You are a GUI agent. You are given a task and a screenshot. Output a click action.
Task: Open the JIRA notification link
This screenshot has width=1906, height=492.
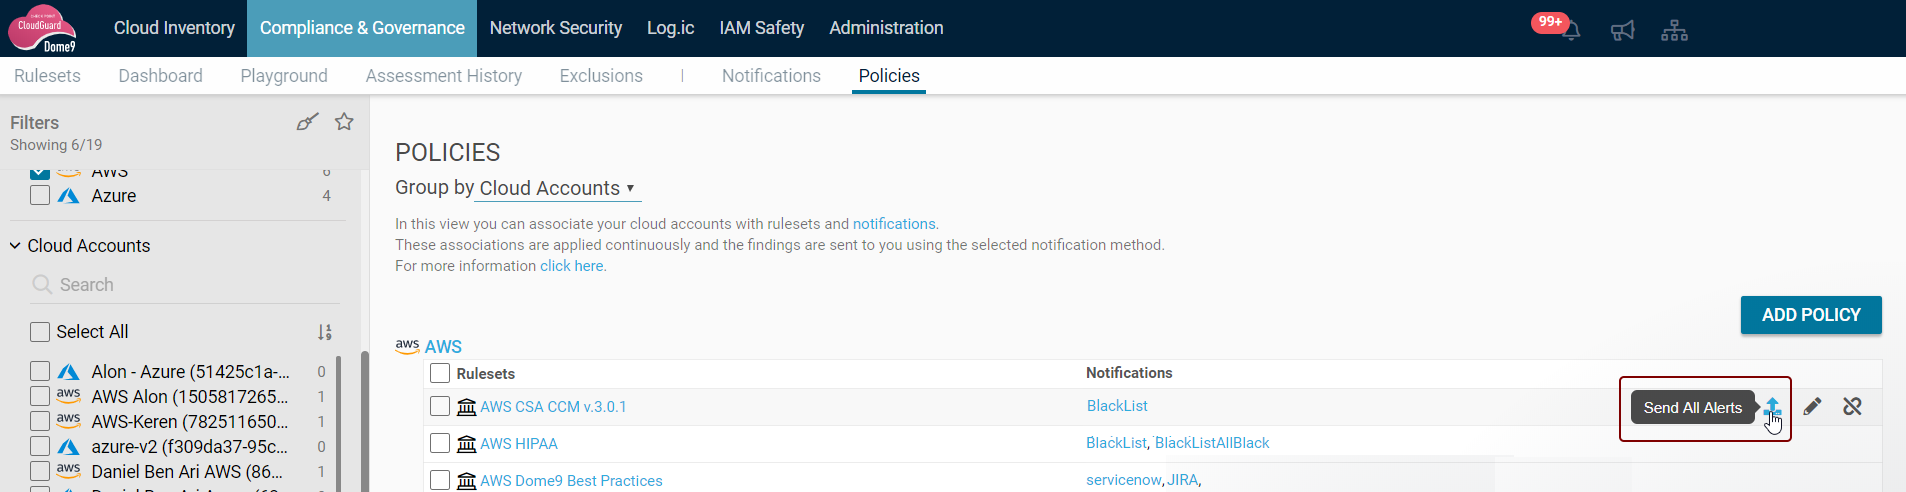1183,480
